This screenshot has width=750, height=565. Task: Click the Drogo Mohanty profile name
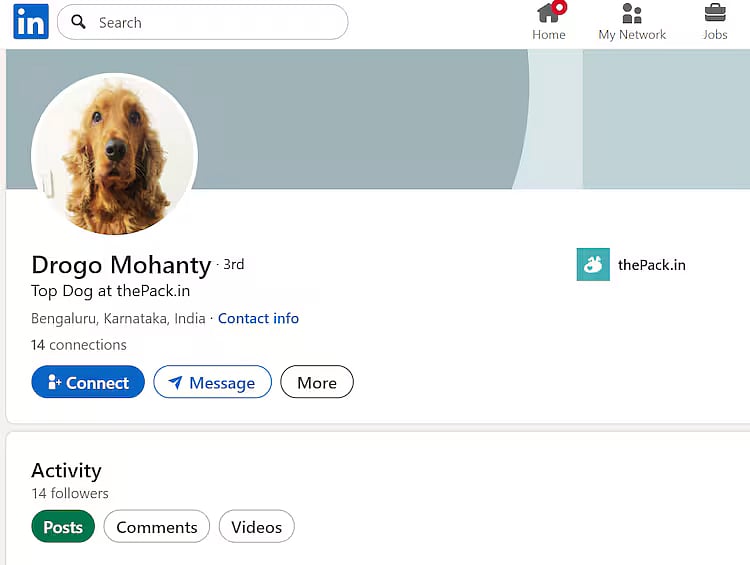click(121, 265)
